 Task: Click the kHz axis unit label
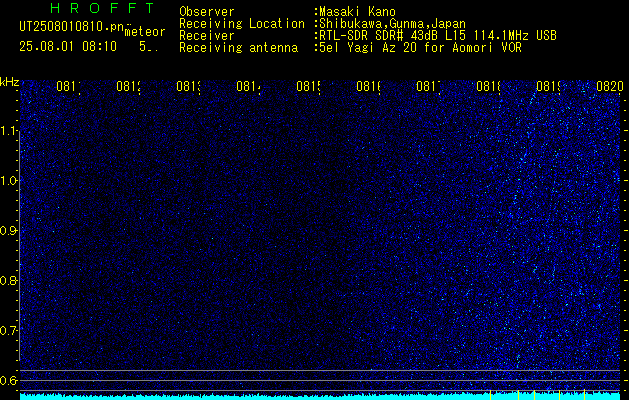pyautogui.click(x=9, y=82)
